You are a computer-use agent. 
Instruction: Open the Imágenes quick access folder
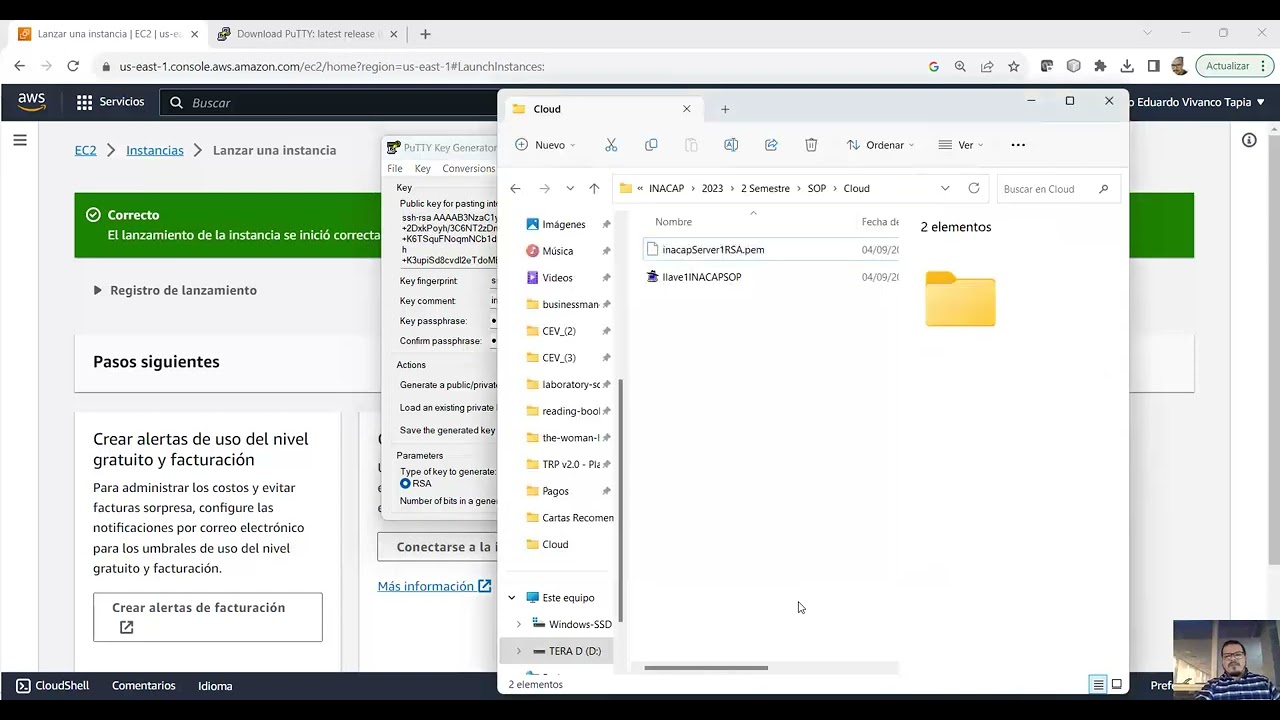(x=563, y=224)
